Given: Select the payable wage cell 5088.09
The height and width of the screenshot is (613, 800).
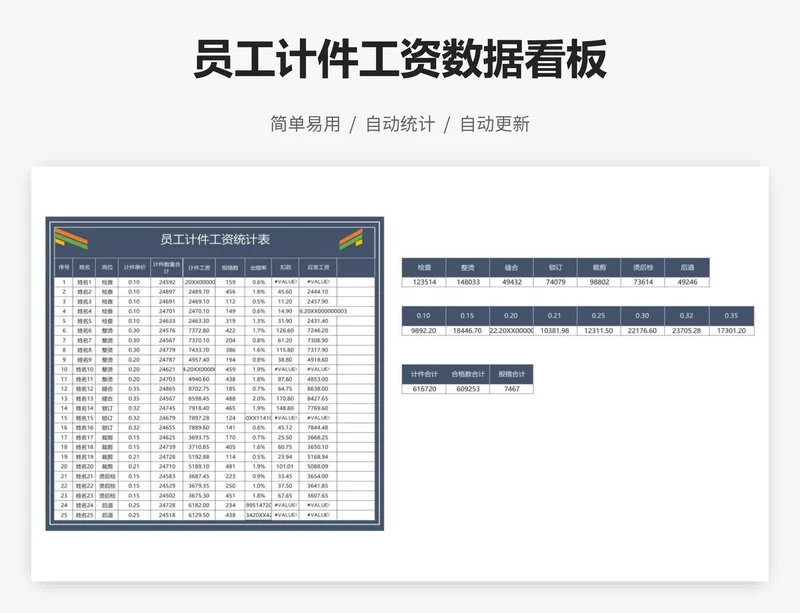Looking at the screenshot, I should tap(318, 467).
